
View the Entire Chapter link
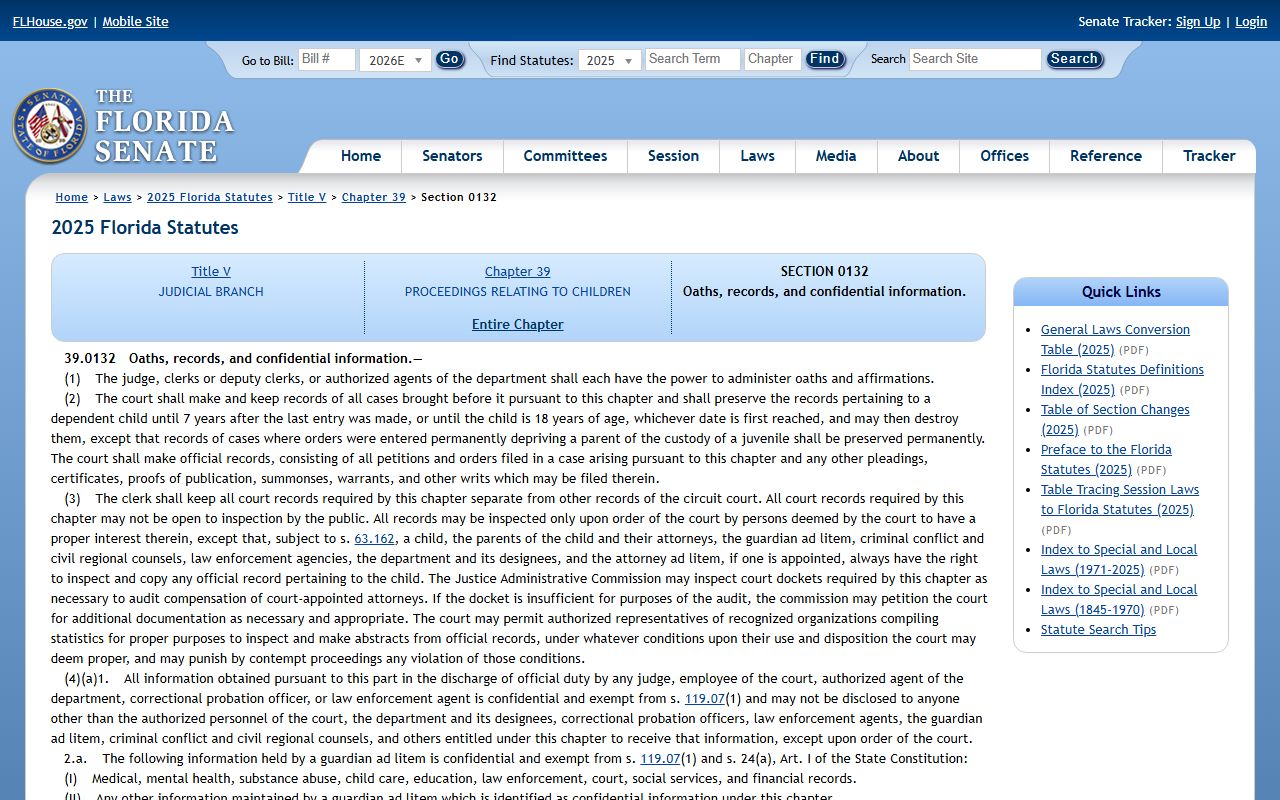pyautogui.click(x=517, y=324)
